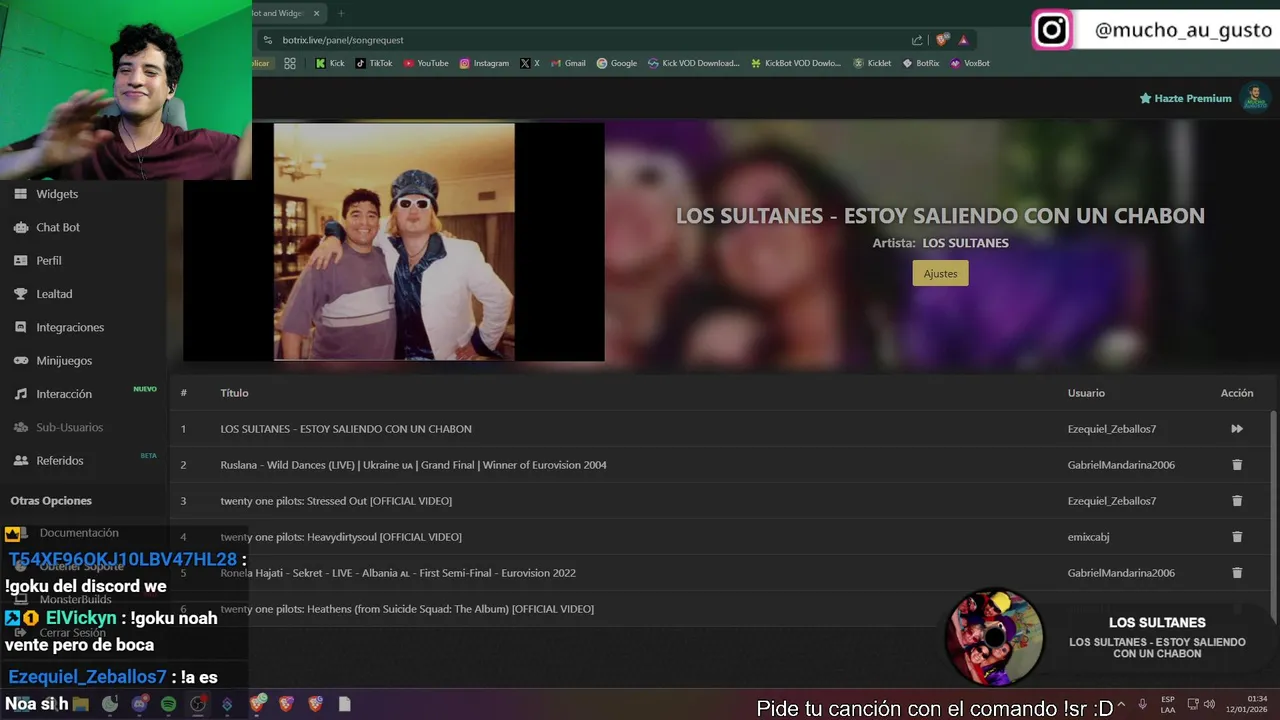Open the Kick bookmark
This screenshot has height=720, width=1280.
329,63
